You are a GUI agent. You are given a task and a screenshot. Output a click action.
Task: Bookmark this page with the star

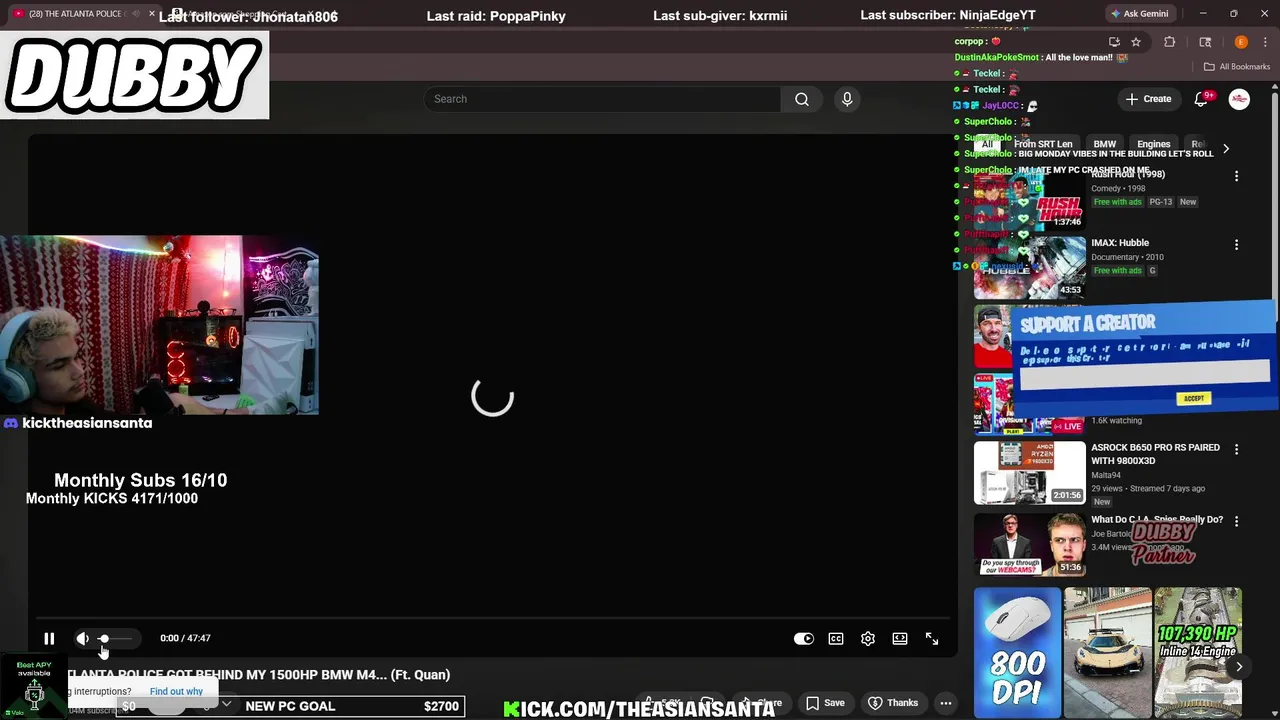pyautogui.click(x=1136, y=42)
